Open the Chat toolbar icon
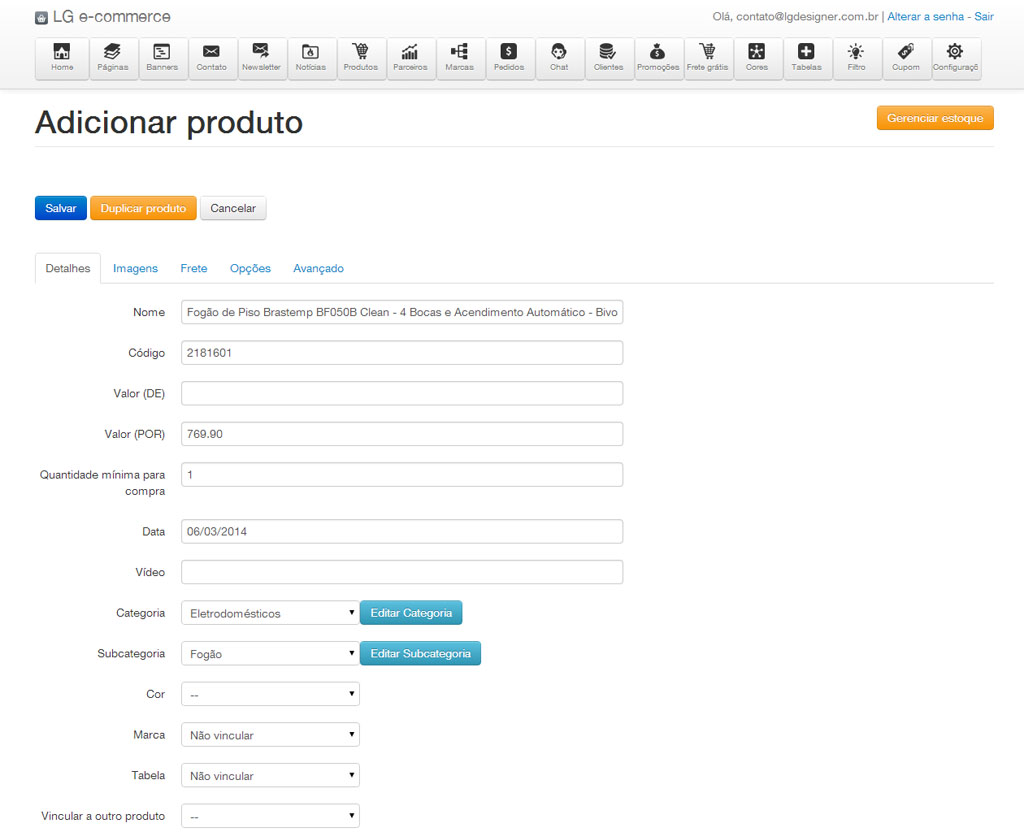Viewport: 1024px width, 832px height. pyautogui.click(x=559, y=58)
